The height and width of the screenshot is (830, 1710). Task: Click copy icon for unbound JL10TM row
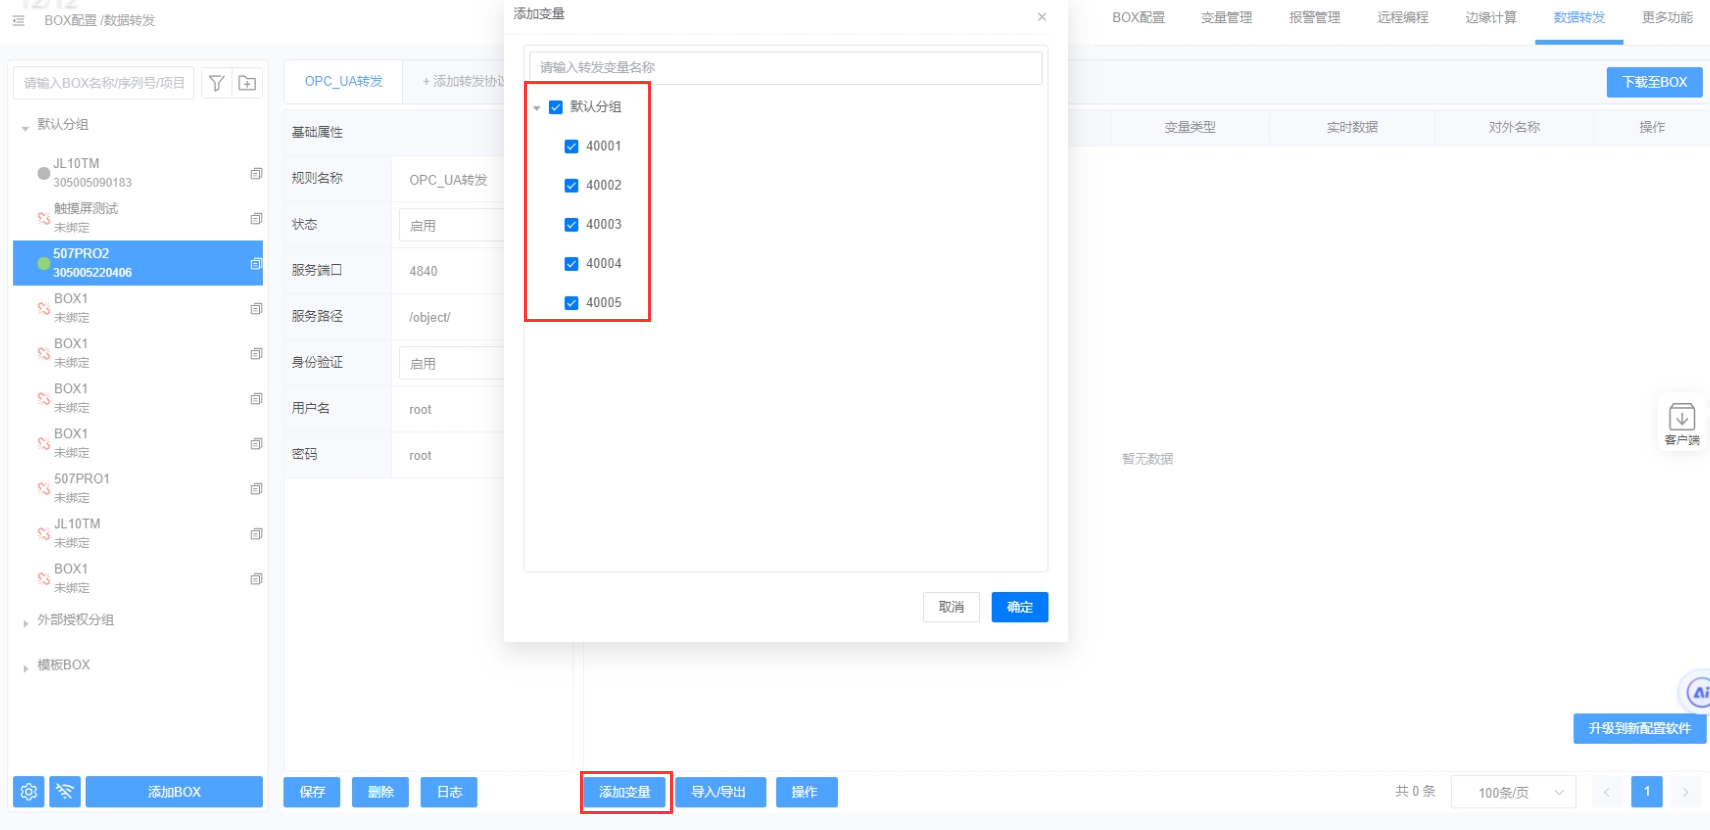tap(256, 534)
